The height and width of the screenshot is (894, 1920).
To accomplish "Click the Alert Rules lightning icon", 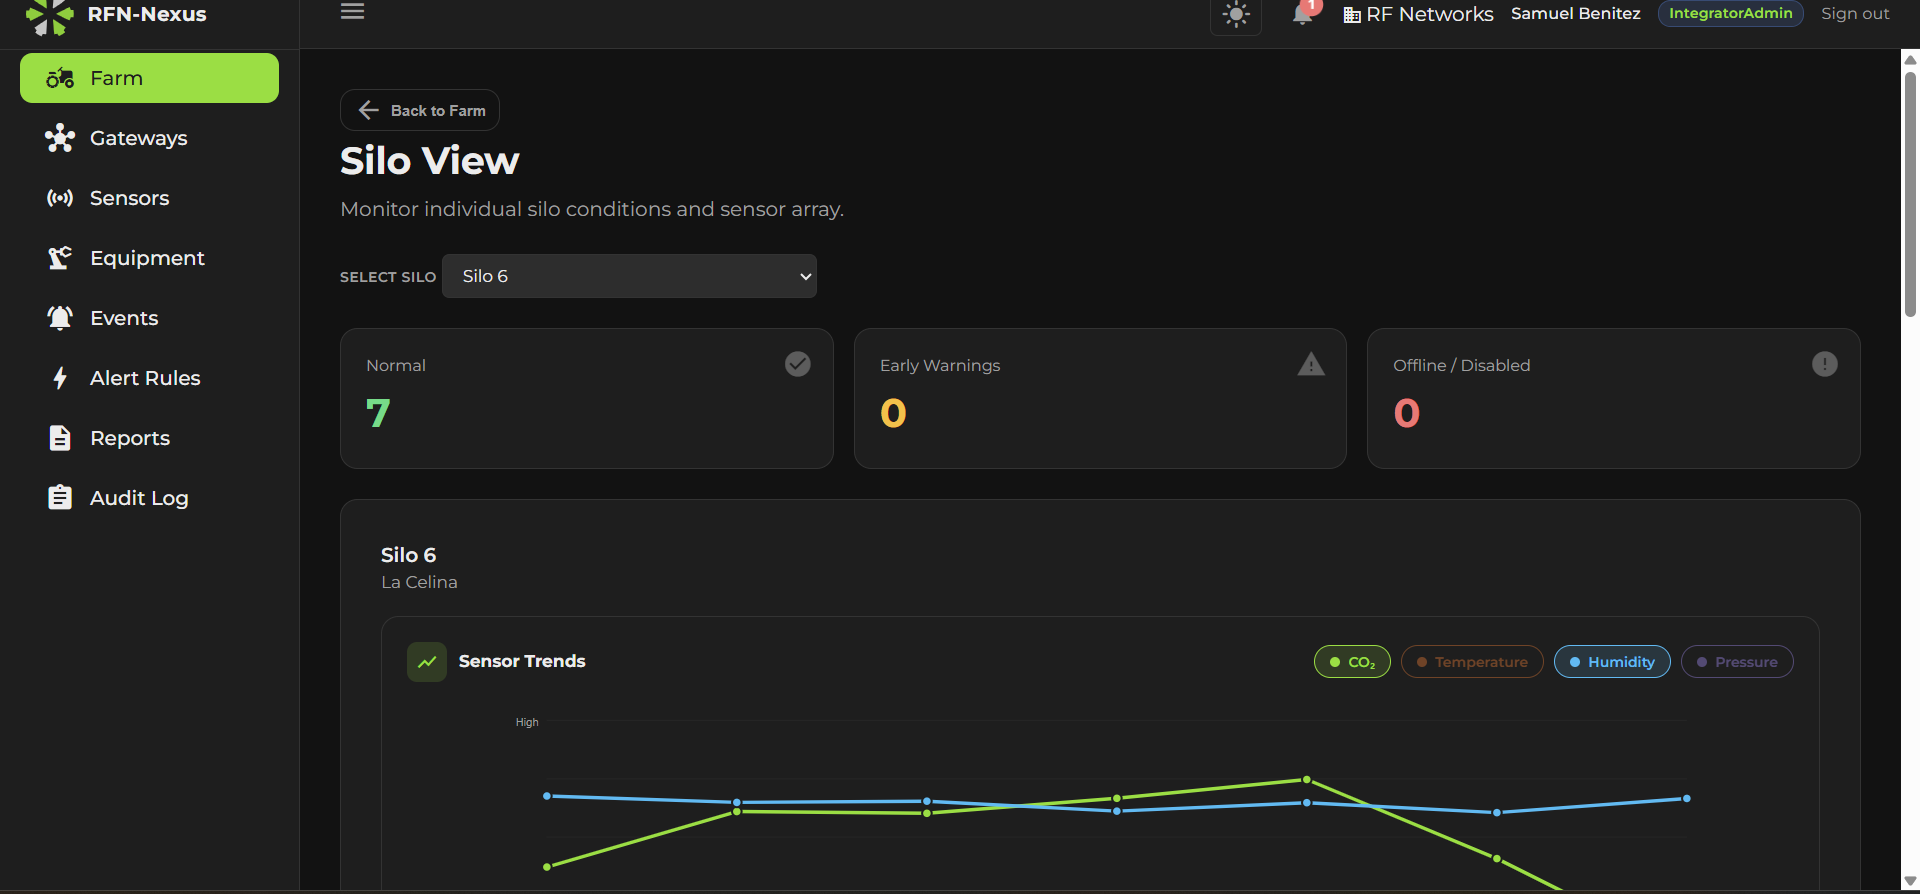I will 60,378.
